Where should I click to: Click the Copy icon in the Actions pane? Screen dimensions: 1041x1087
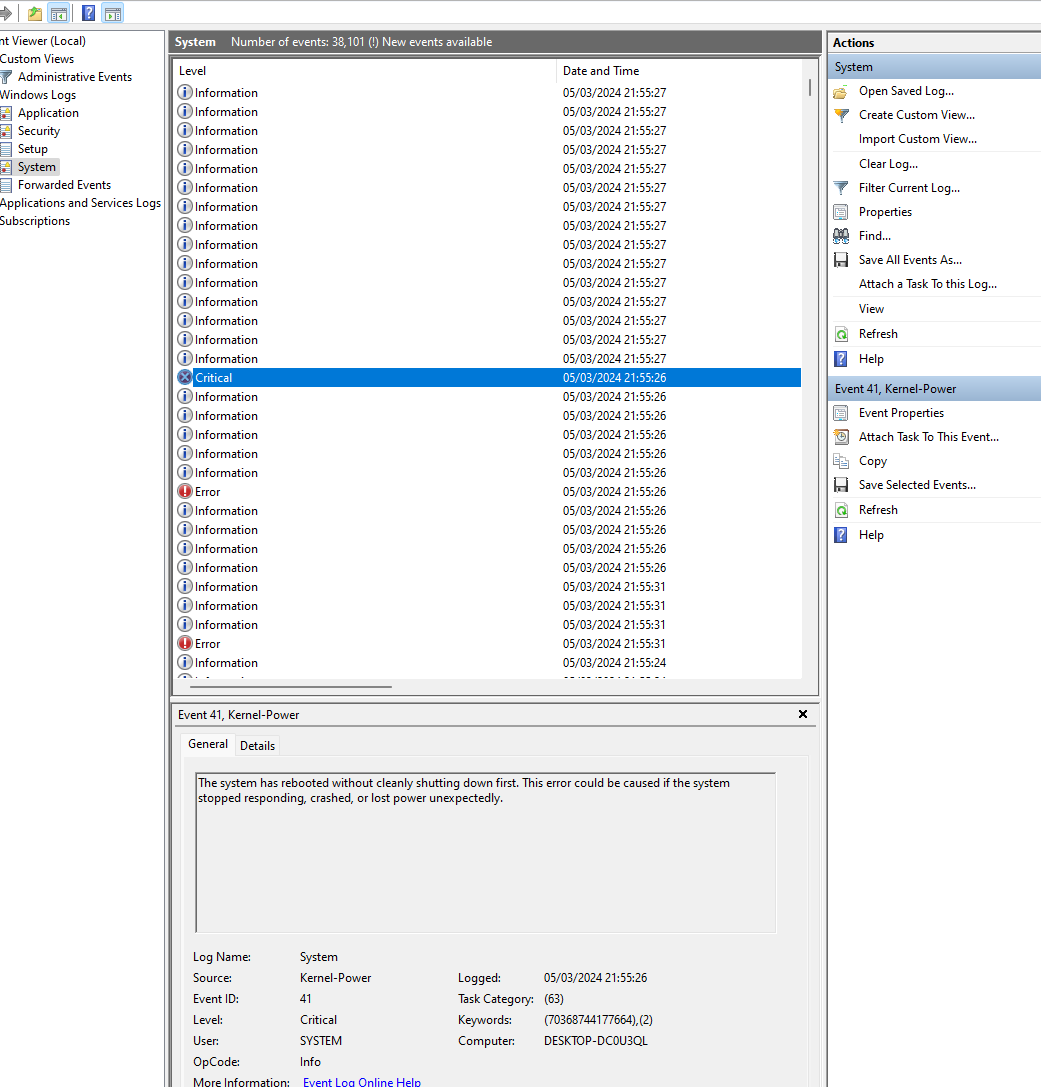(841, 461)
